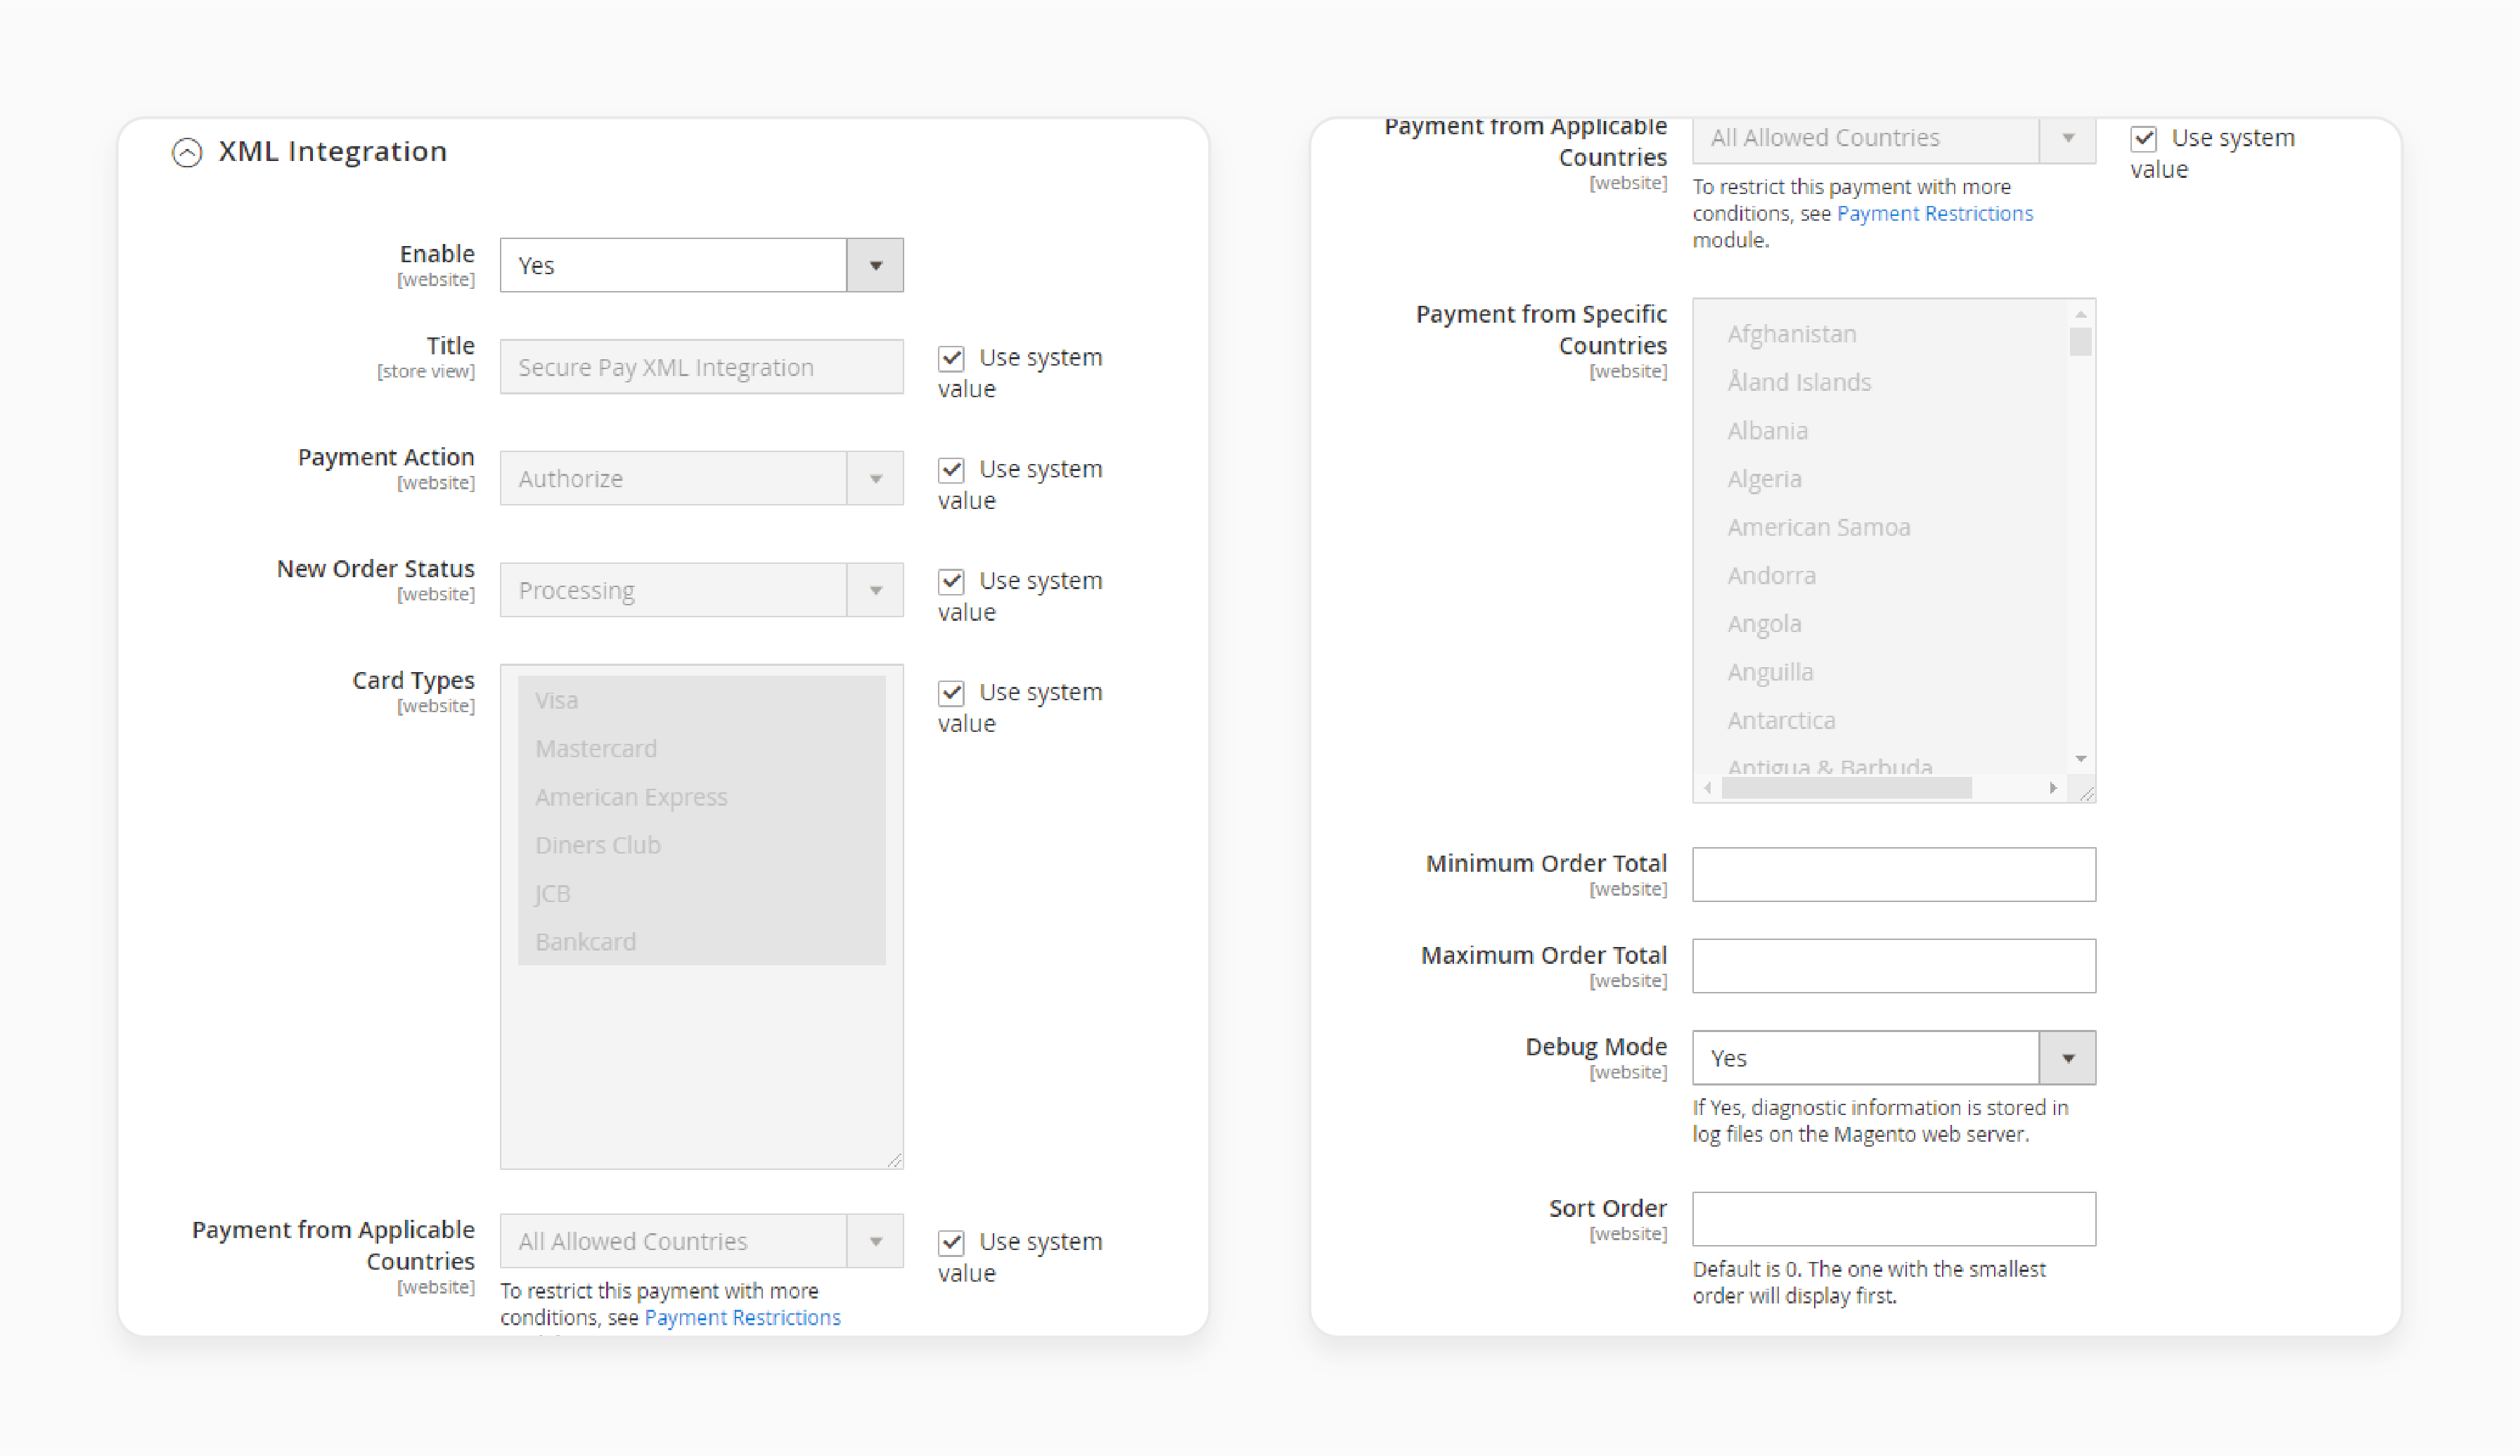The image size is (2520, 1456).
Task: Toggle Use system value for Payment Action
Action: pos(951,470)
